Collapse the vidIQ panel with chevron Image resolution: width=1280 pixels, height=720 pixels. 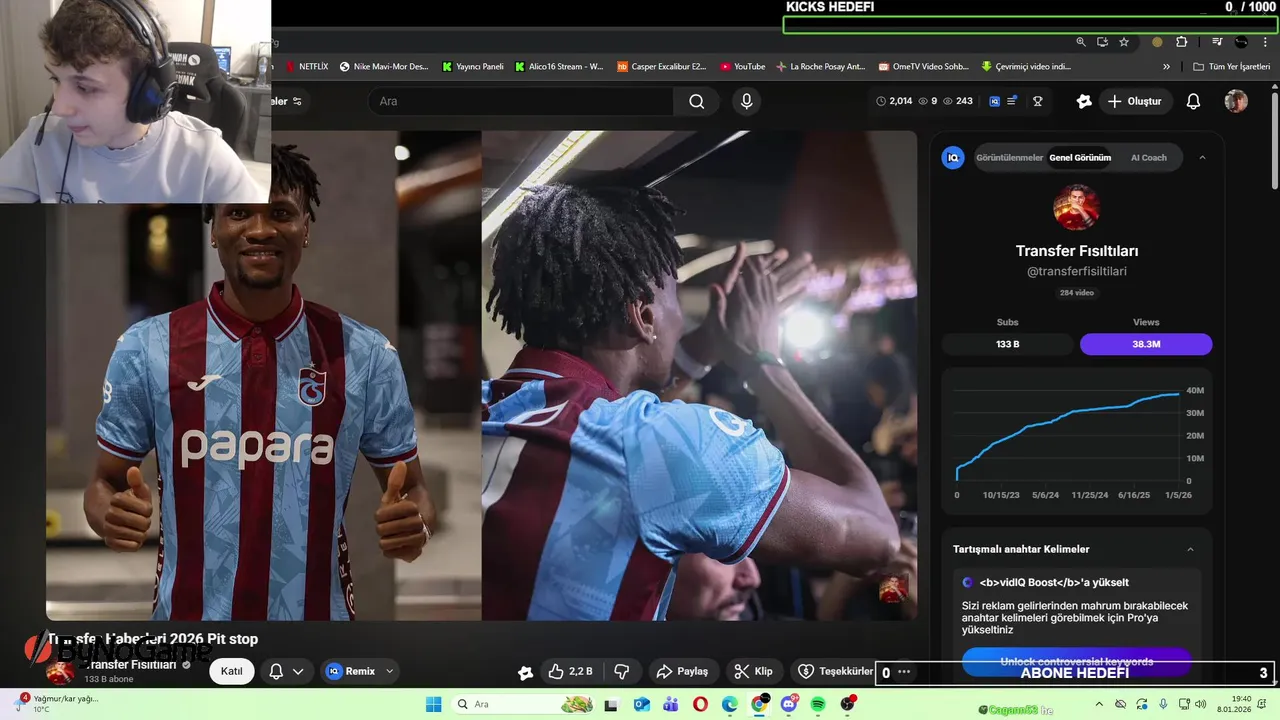tap(1202, 157)
